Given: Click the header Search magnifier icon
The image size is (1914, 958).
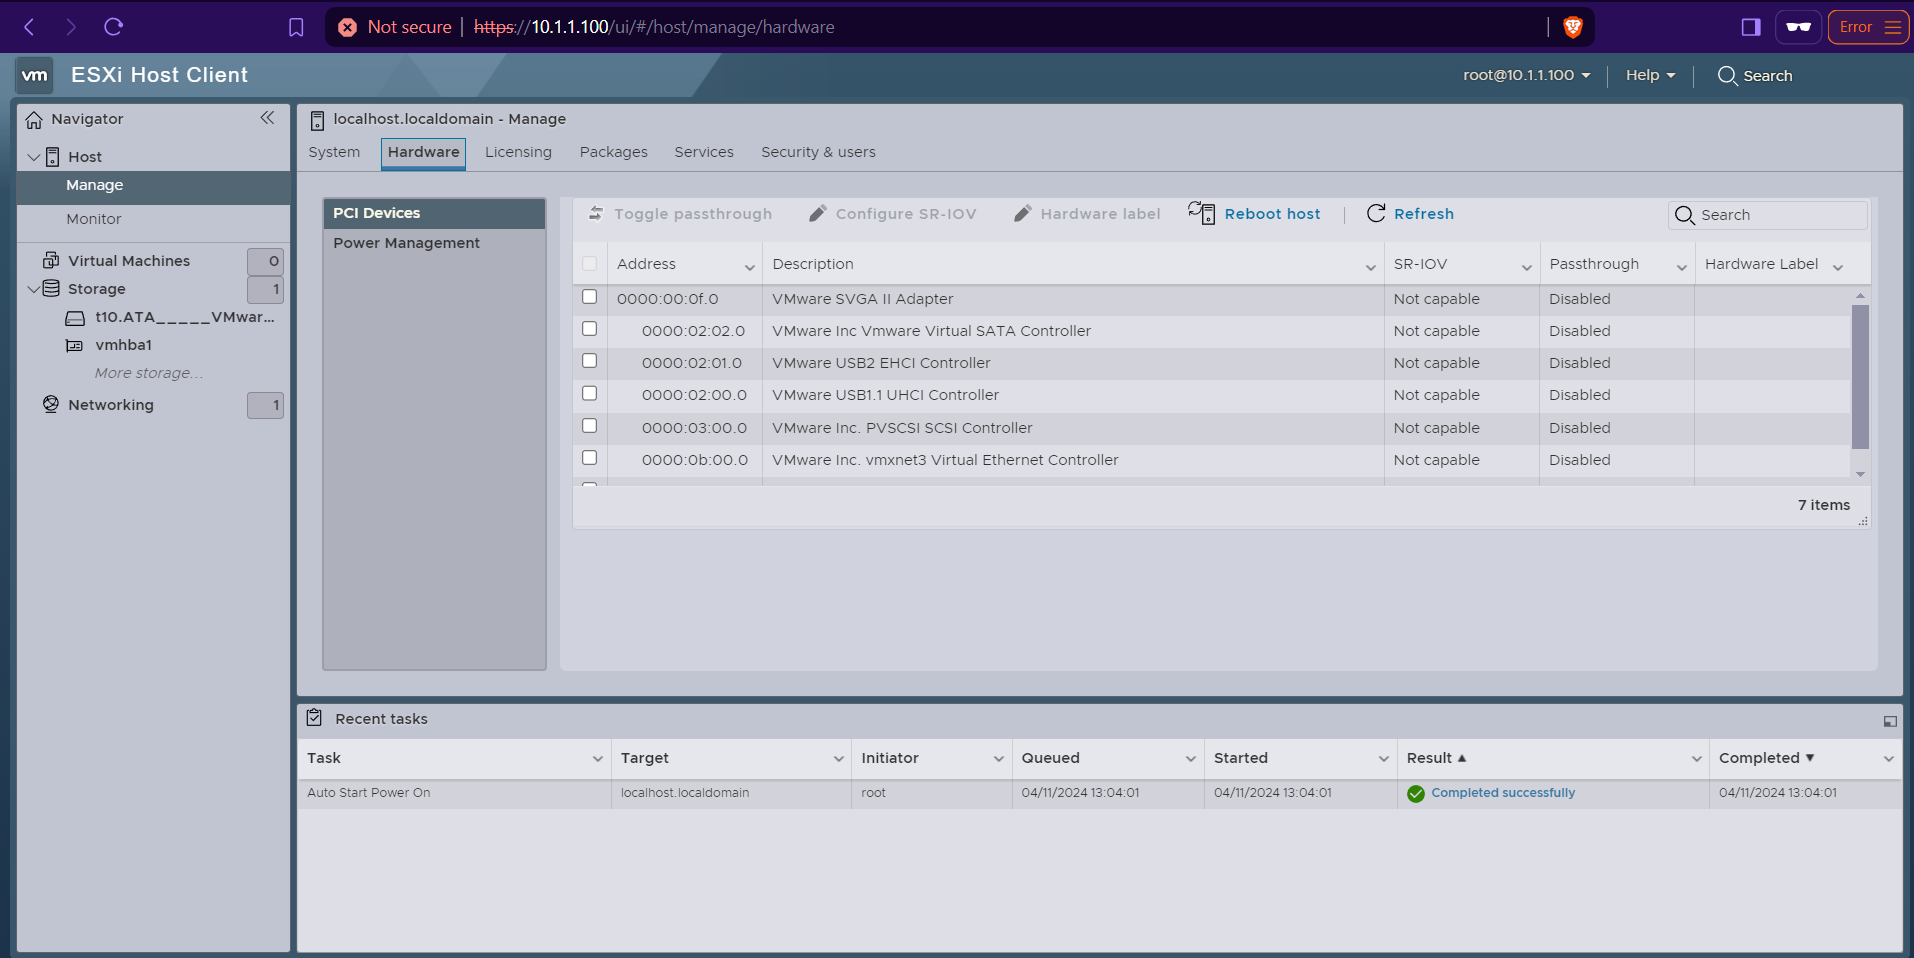Looking at the screenshot, I should tap(1727, 76).
